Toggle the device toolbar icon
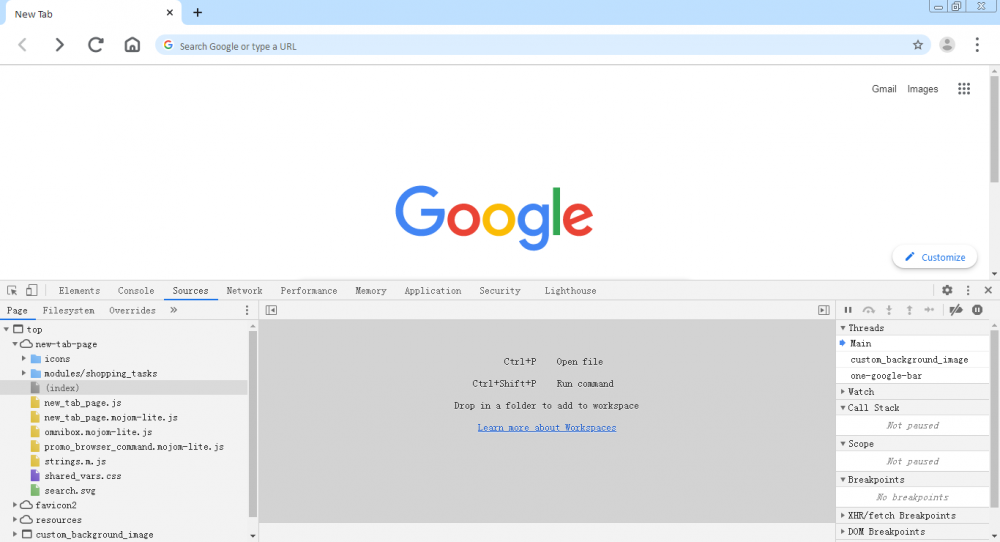Image resolution: width=1000 pixels, height=542 pixels. tap(31, 291)
